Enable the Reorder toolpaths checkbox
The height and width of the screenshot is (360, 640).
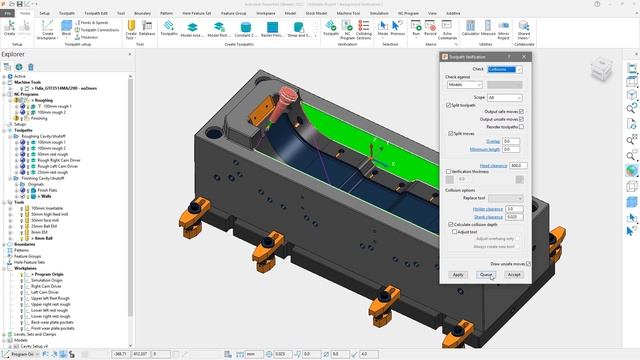(521, 127)
